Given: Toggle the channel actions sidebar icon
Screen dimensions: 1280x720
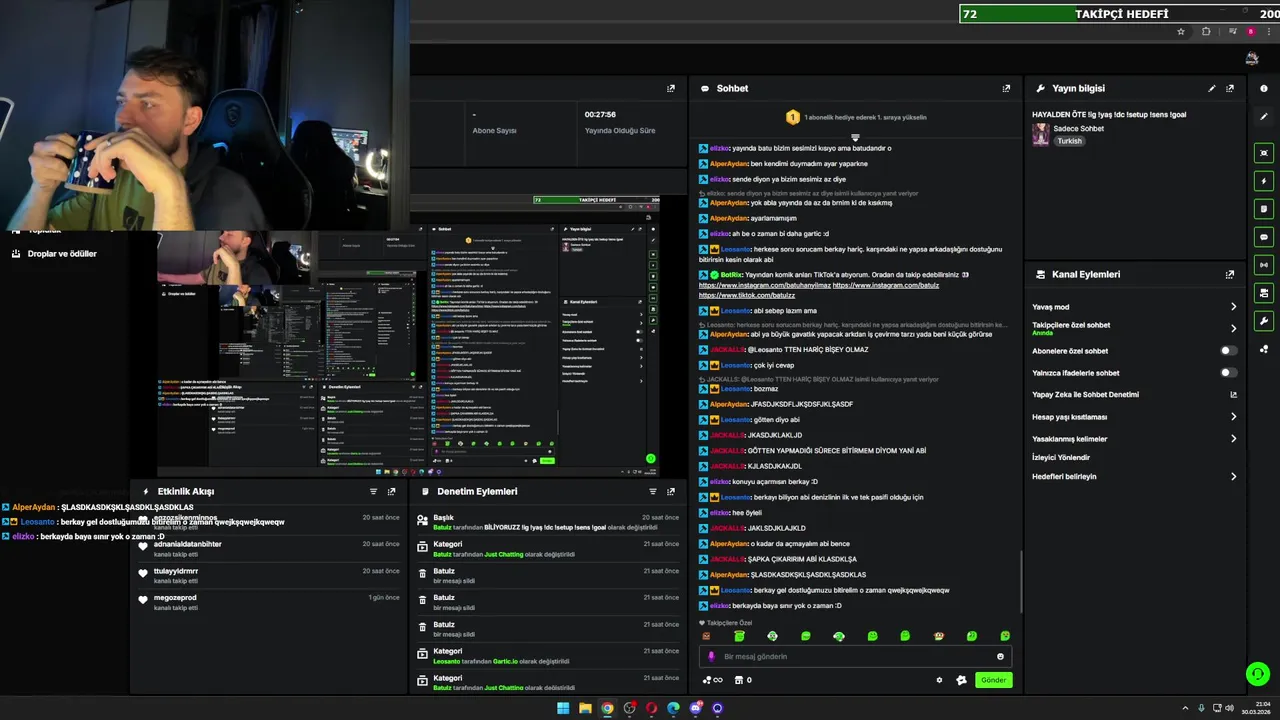Looking at the screenshot, I should tap(1264, 293).
